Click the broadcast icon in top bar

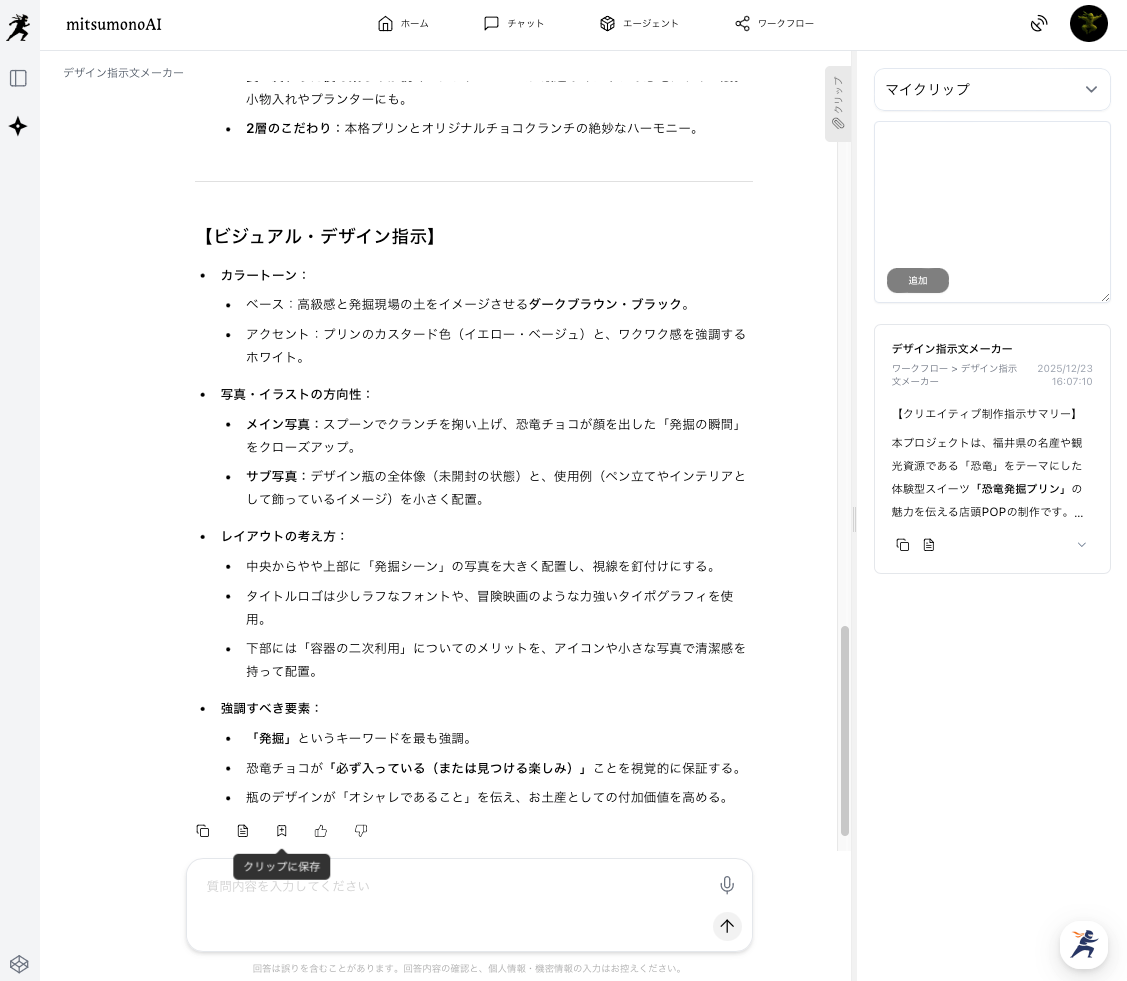tap(1039, 24)
